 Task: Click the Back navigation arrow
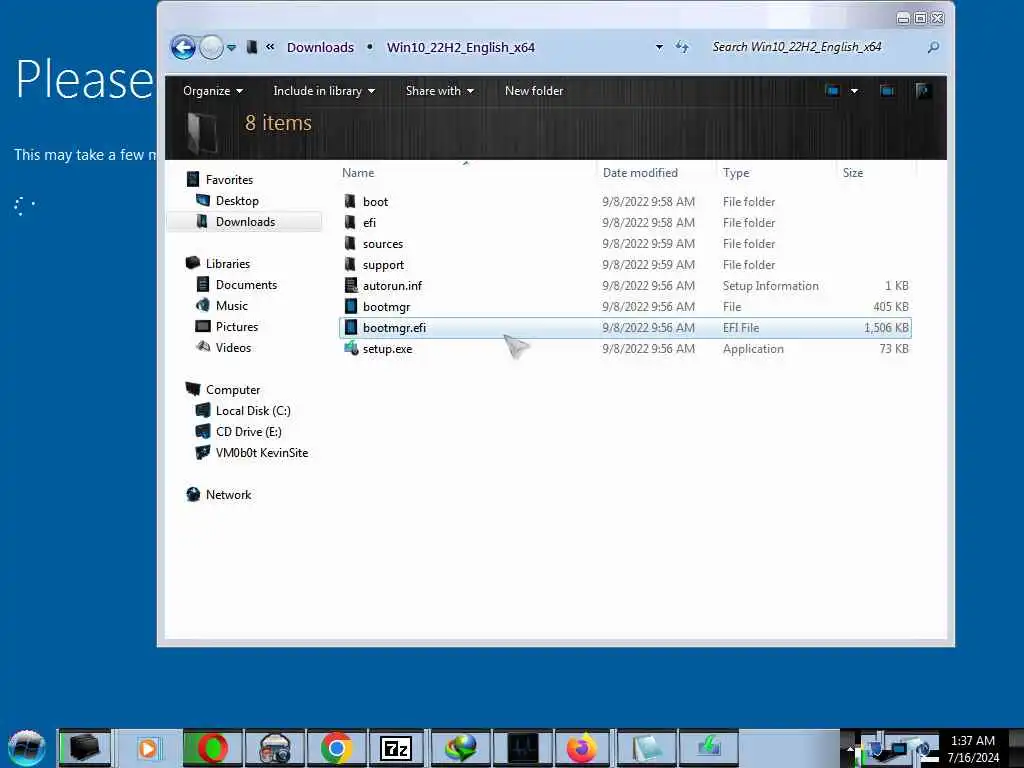[184, 47]
